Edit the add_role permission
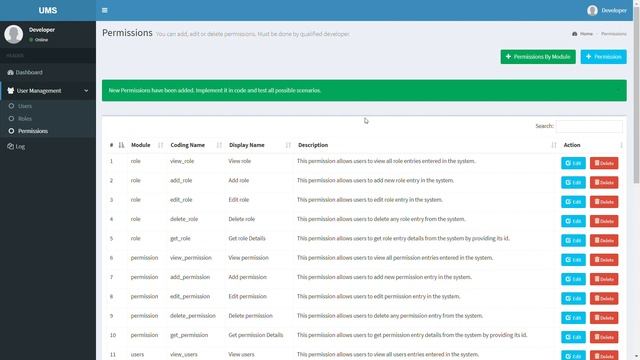 [573, 182]
